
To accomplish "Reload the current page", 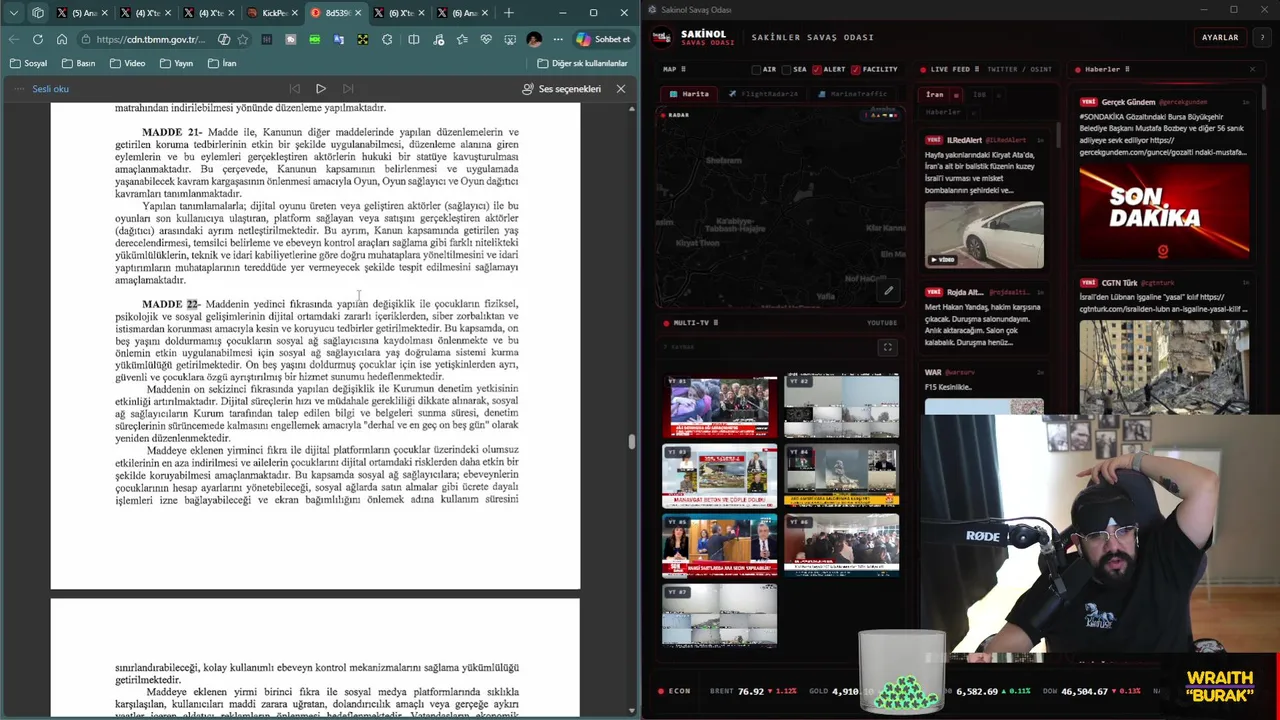I will [38, 39].
